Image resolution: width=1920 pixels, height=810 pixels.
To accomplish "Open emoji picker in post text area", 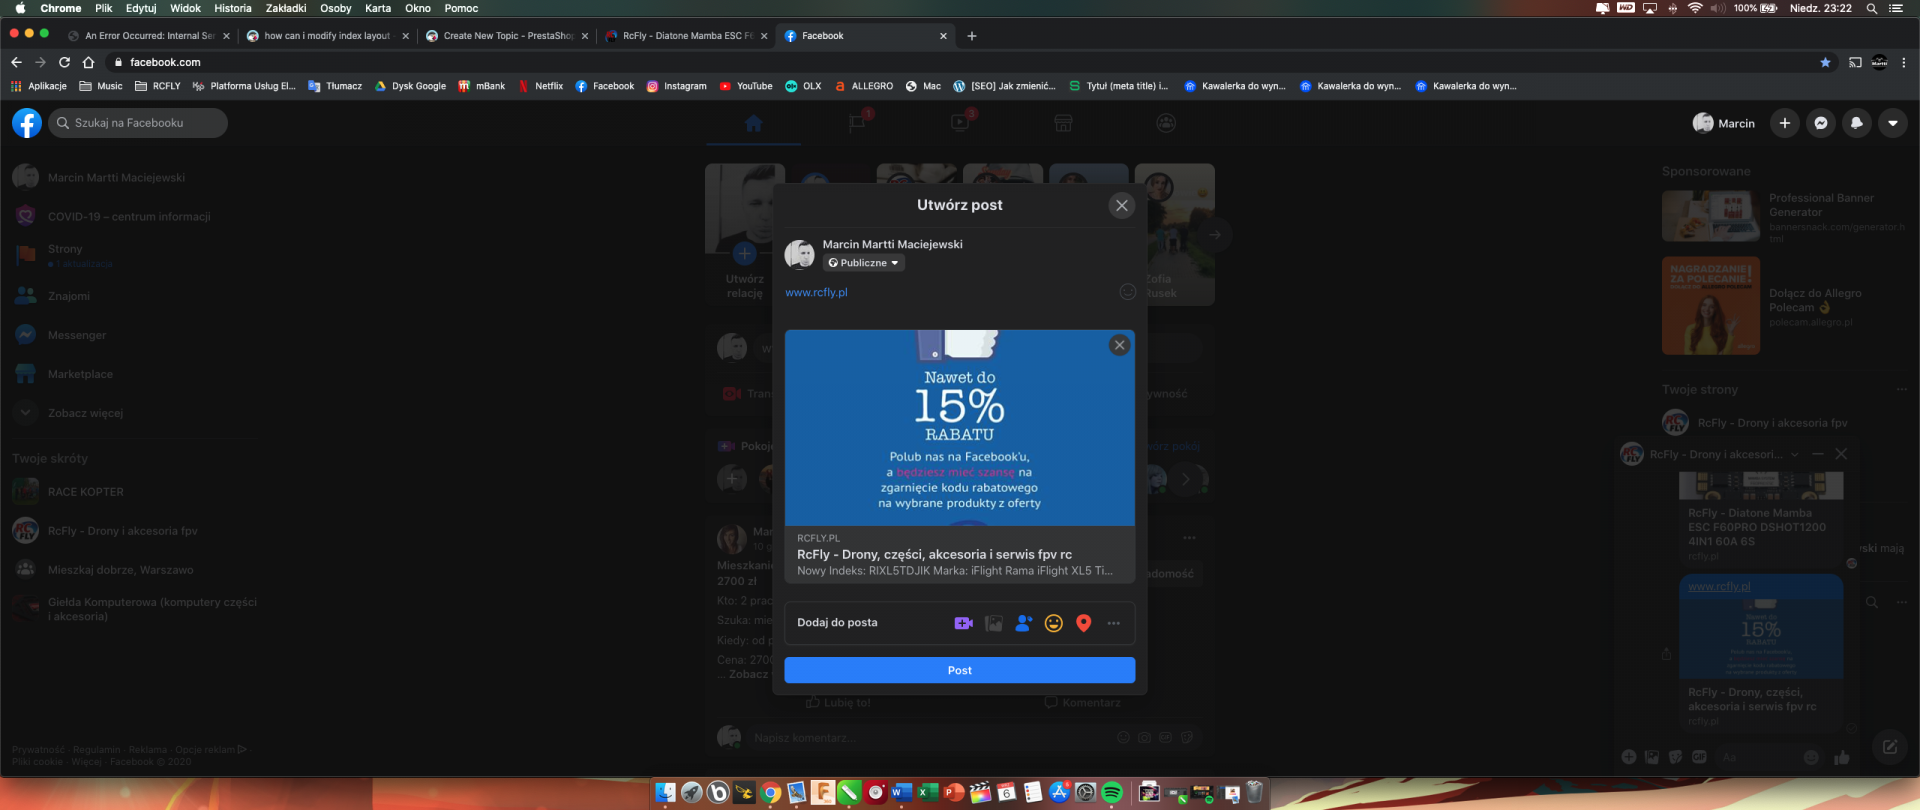I will (x=1128, y=292).
